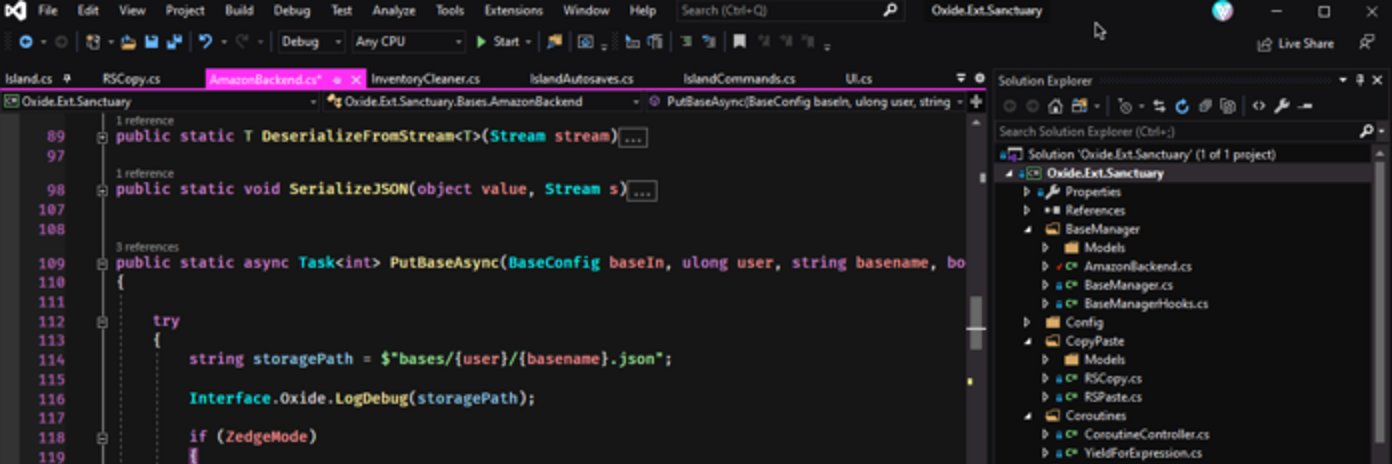Open the Project menu
This screenshot has width=1392, height=464.
(x=185, y=11)
